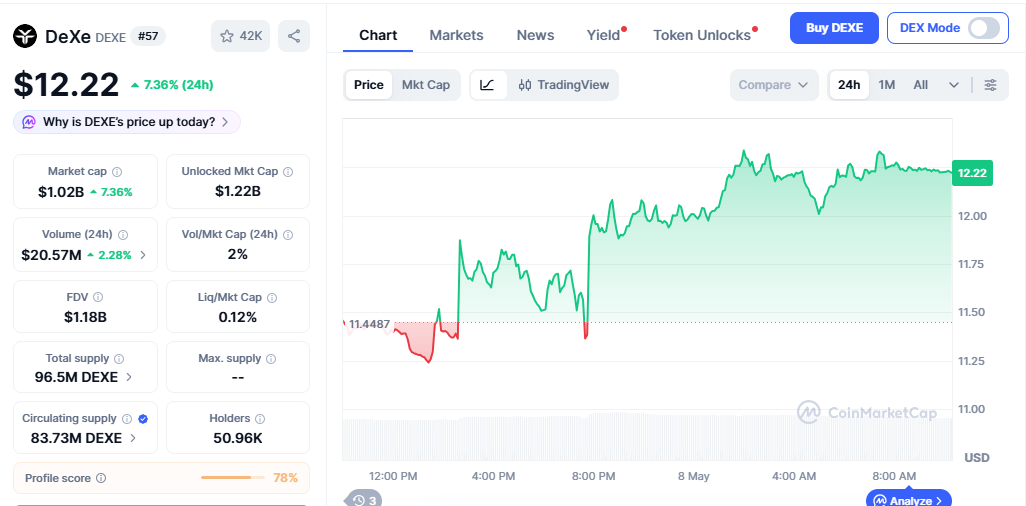The width and height of the screenshot is (1026, 506).
Task: Select the line chart icon
Action: pyautogui.click(x=487, y=85)
